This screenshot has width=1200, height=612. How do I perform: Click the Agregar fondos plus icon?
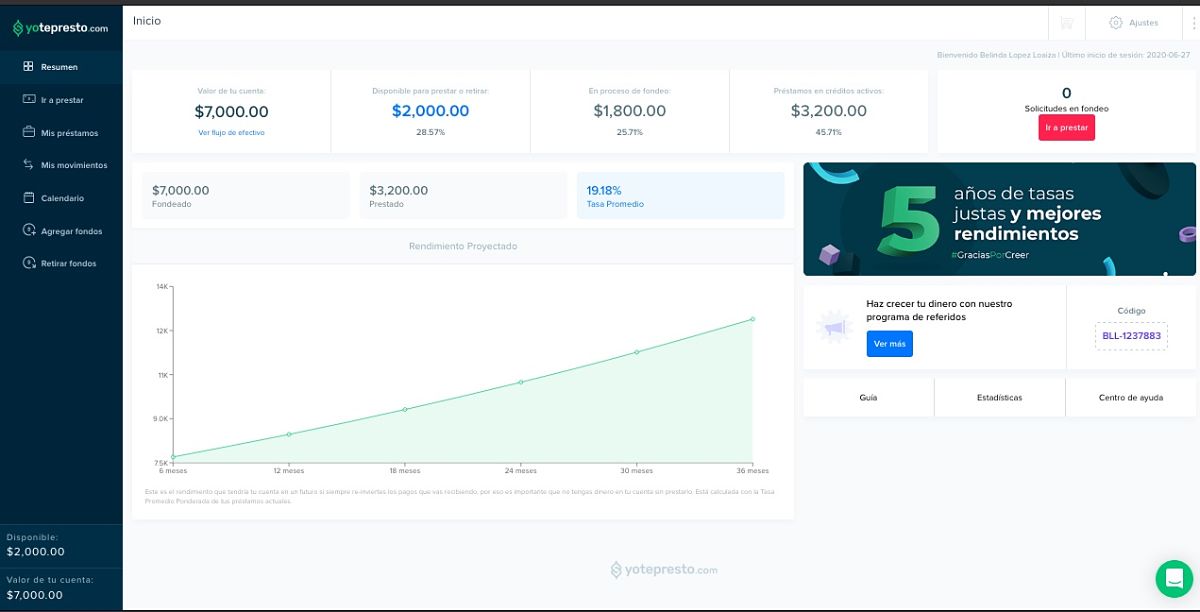[x=29, y=231]
